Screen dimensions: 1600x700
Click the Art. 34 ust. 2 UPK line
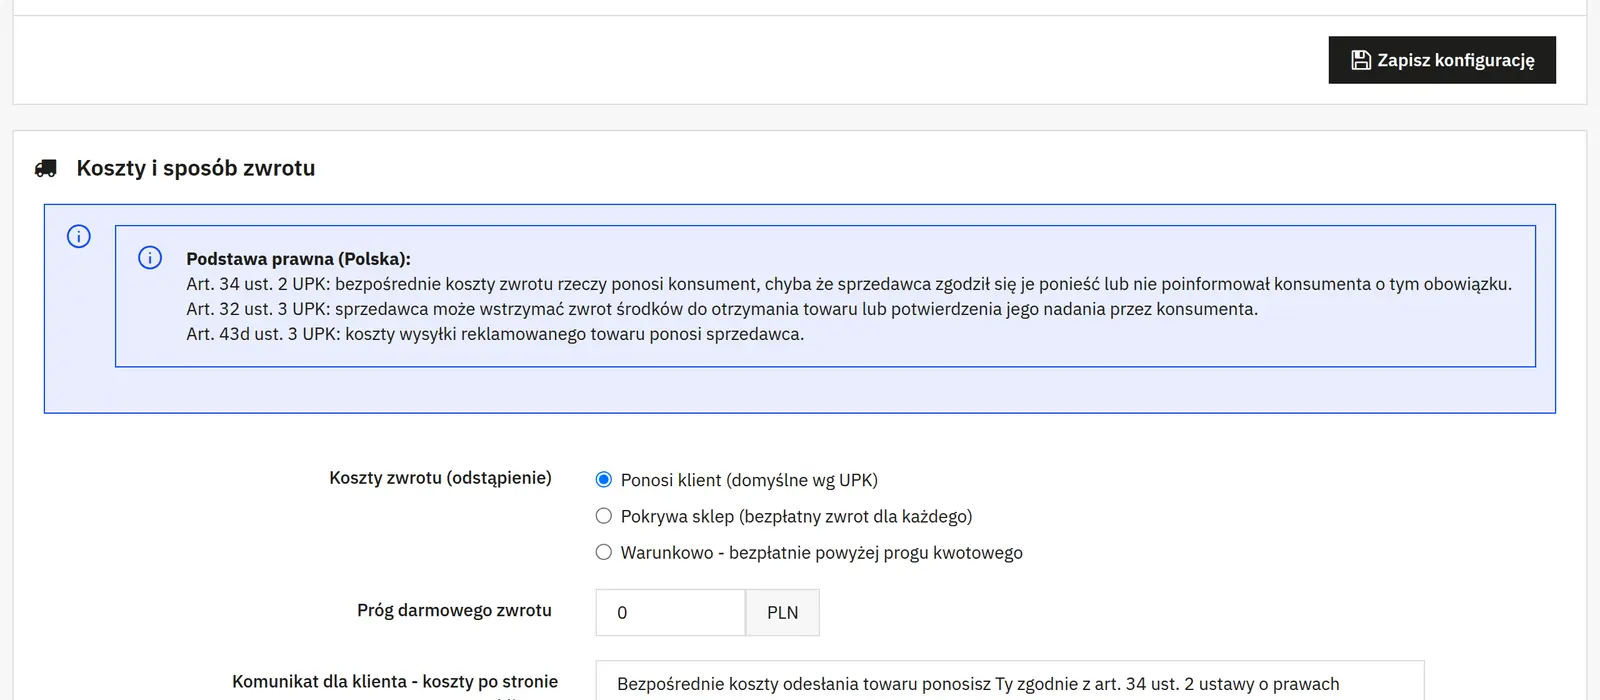[849, 284]
